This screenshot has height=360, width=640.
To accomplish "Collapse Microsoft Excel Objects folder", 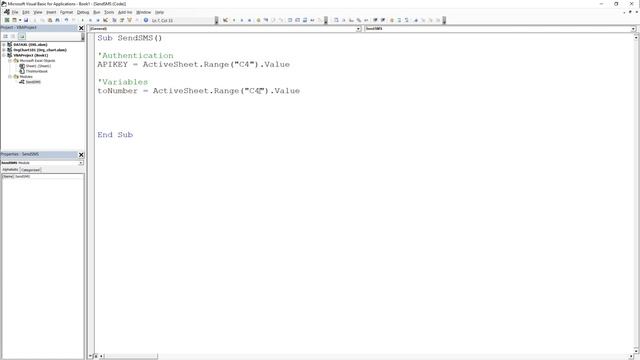I will pyautogui.click(x=10, y=60).
